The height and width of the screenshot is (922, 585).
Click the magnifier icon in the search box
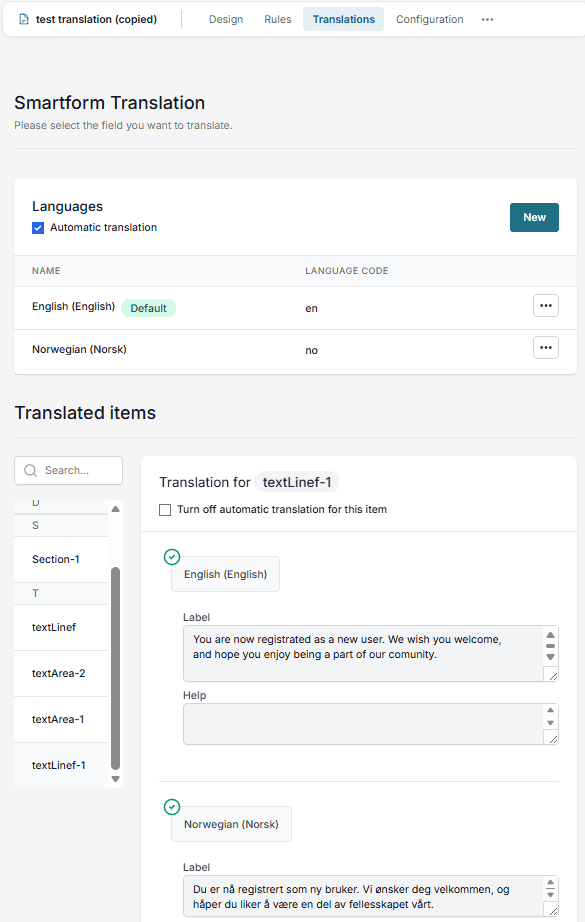[31, 470]
